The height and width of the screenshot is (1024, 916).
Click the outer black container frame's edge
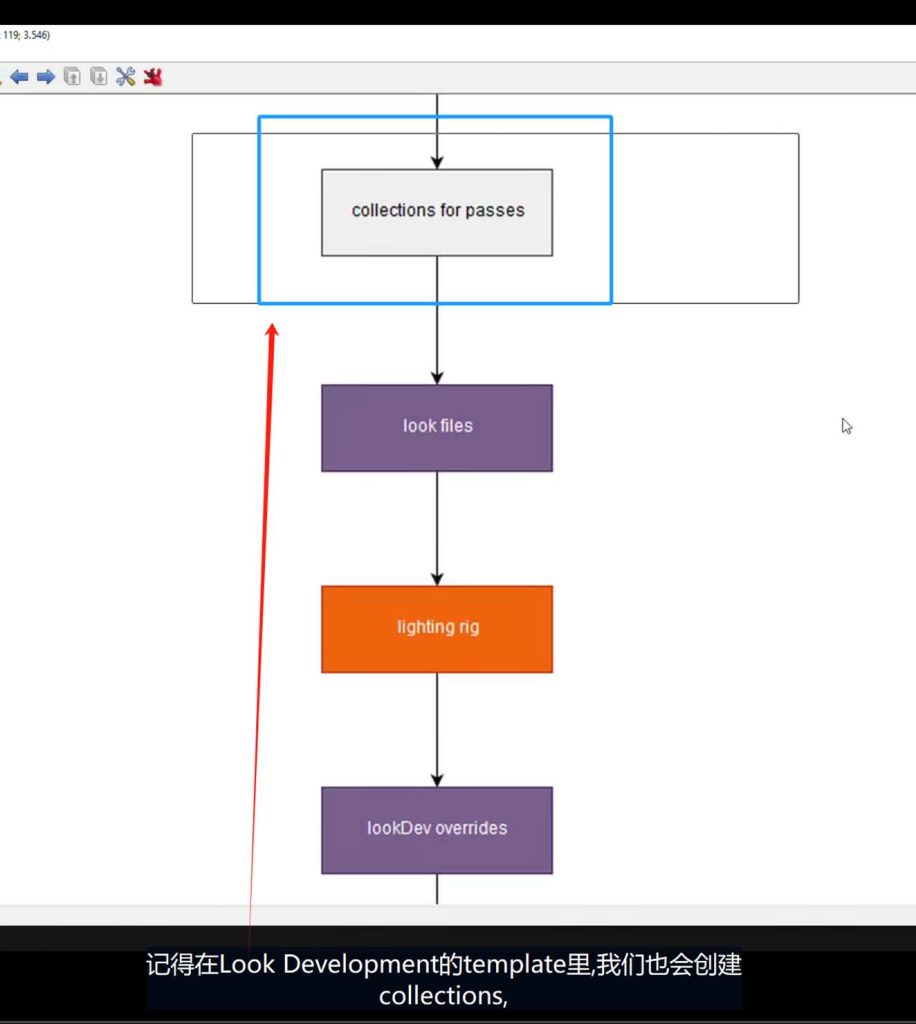pyautogui.click(x=798, y=220)
